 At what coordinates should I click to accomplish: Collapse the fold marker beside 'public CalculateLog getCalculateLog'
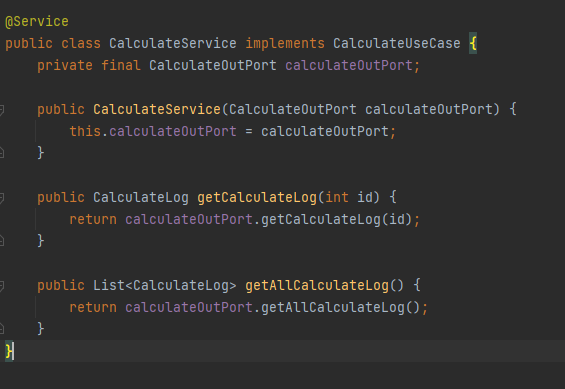2,197
